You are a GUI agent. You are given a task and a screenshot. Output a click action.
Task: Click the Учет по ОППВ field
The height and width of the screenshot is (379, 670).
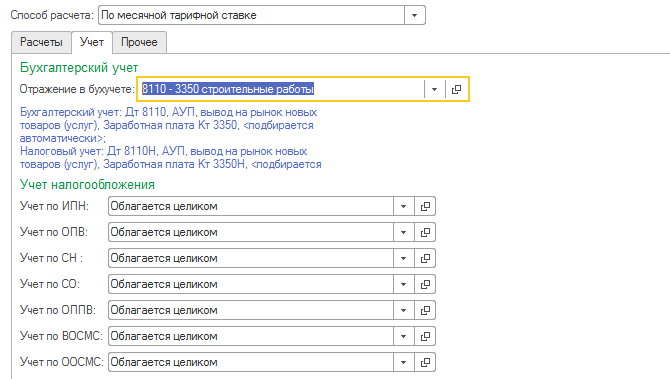(x=251, y=310)
